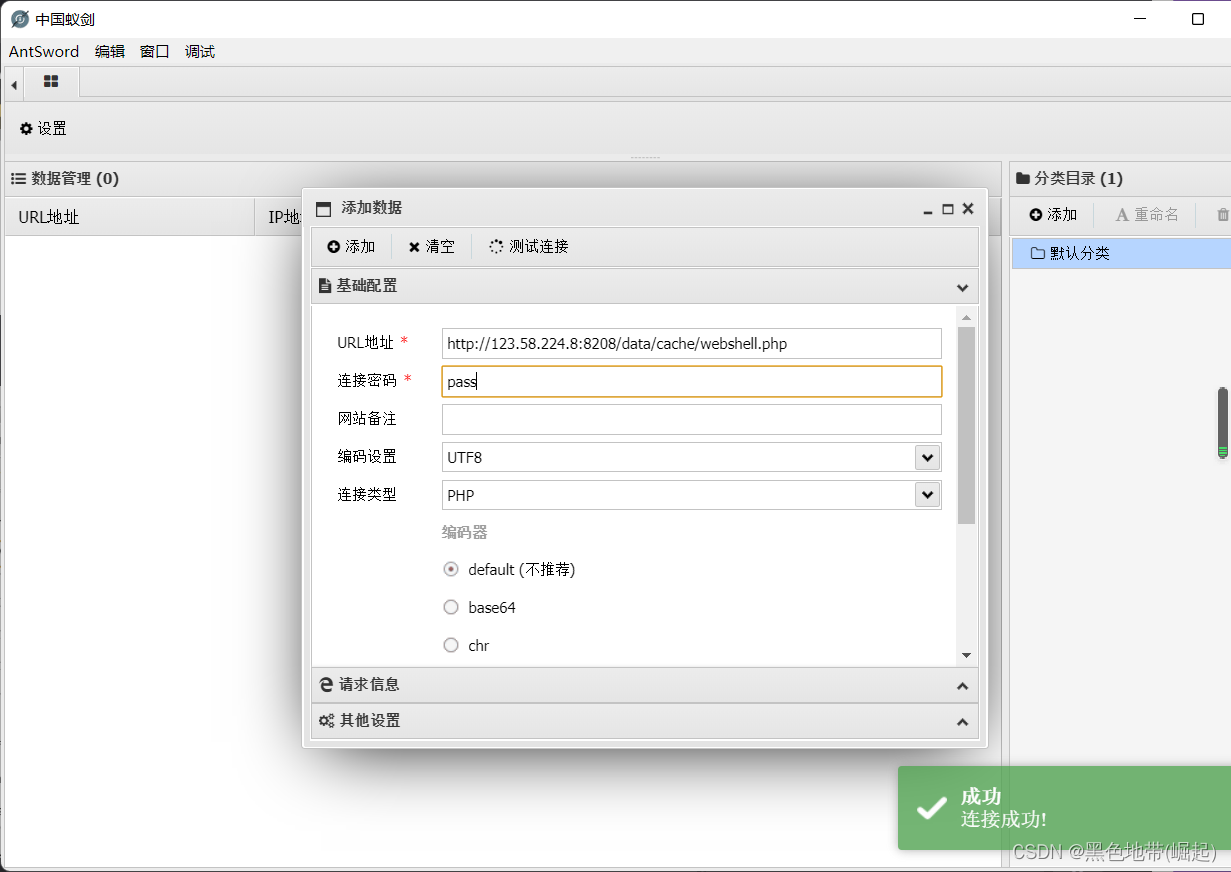Image resolution: width=1231 pixels, height=872 pixels.
Task: Expand the 请求信息 section
Action: pos(962,686)
